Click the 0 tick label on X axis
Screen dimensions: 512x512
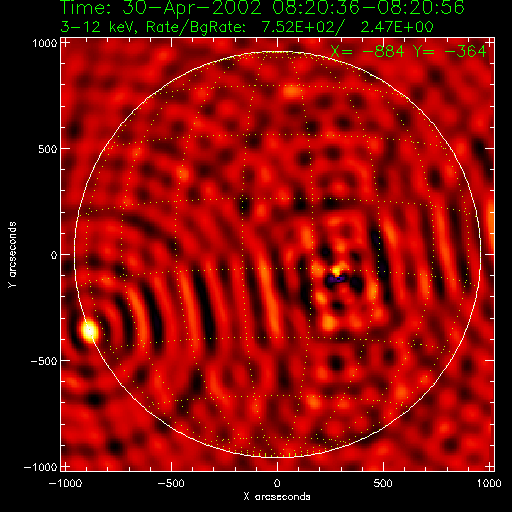click(277, 483)
